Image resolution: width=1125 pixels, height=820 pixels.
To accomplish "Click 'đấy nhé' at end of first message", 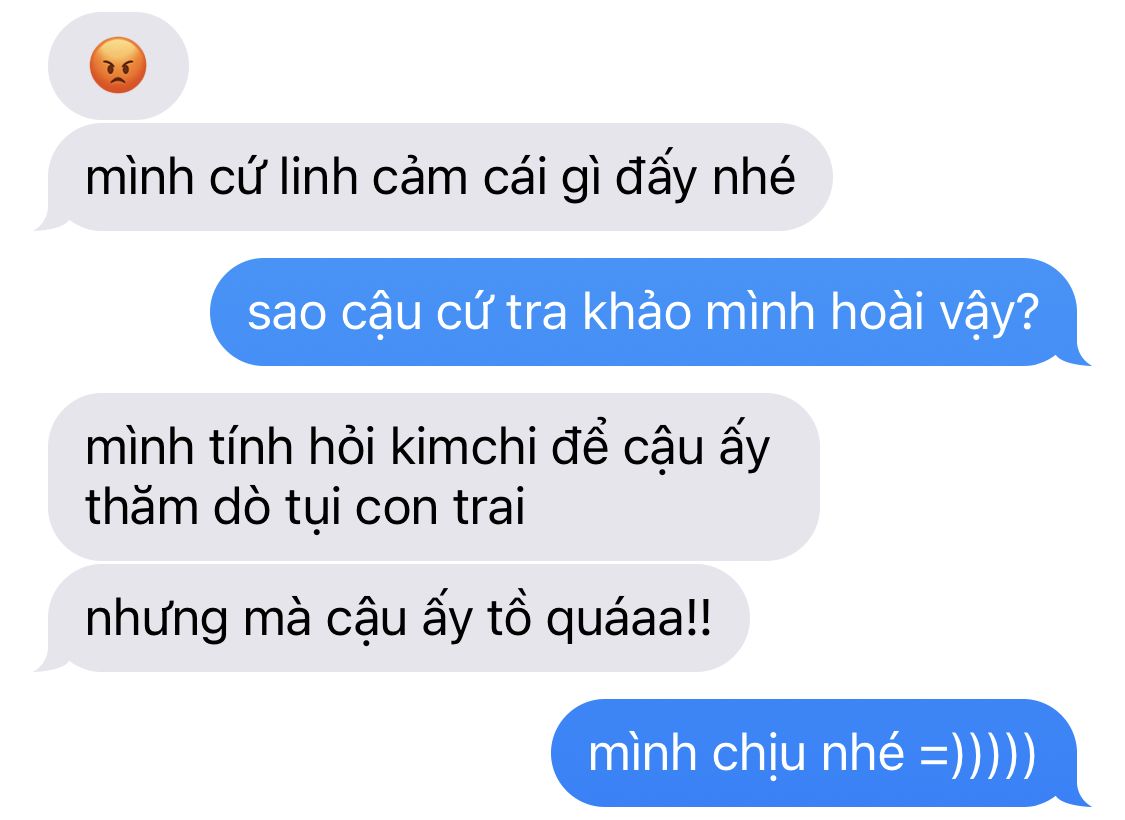I will click(x=705, y=177).
